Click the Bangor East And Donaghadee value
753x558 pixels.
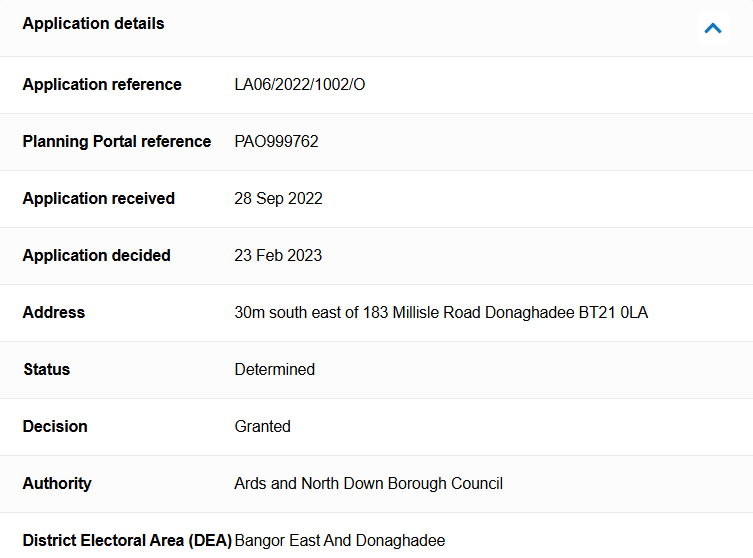point(340,541)
